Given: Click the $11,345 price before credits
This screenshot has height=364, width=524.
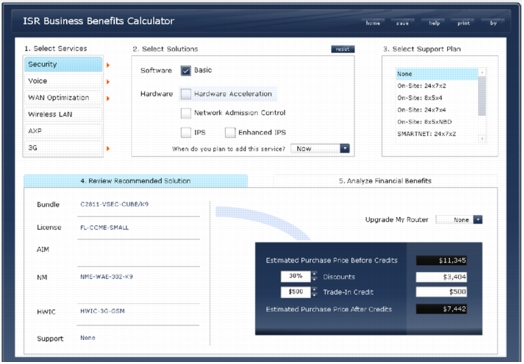Looking at the screenshot, I should pyautogui.click(x=441, y=260).
